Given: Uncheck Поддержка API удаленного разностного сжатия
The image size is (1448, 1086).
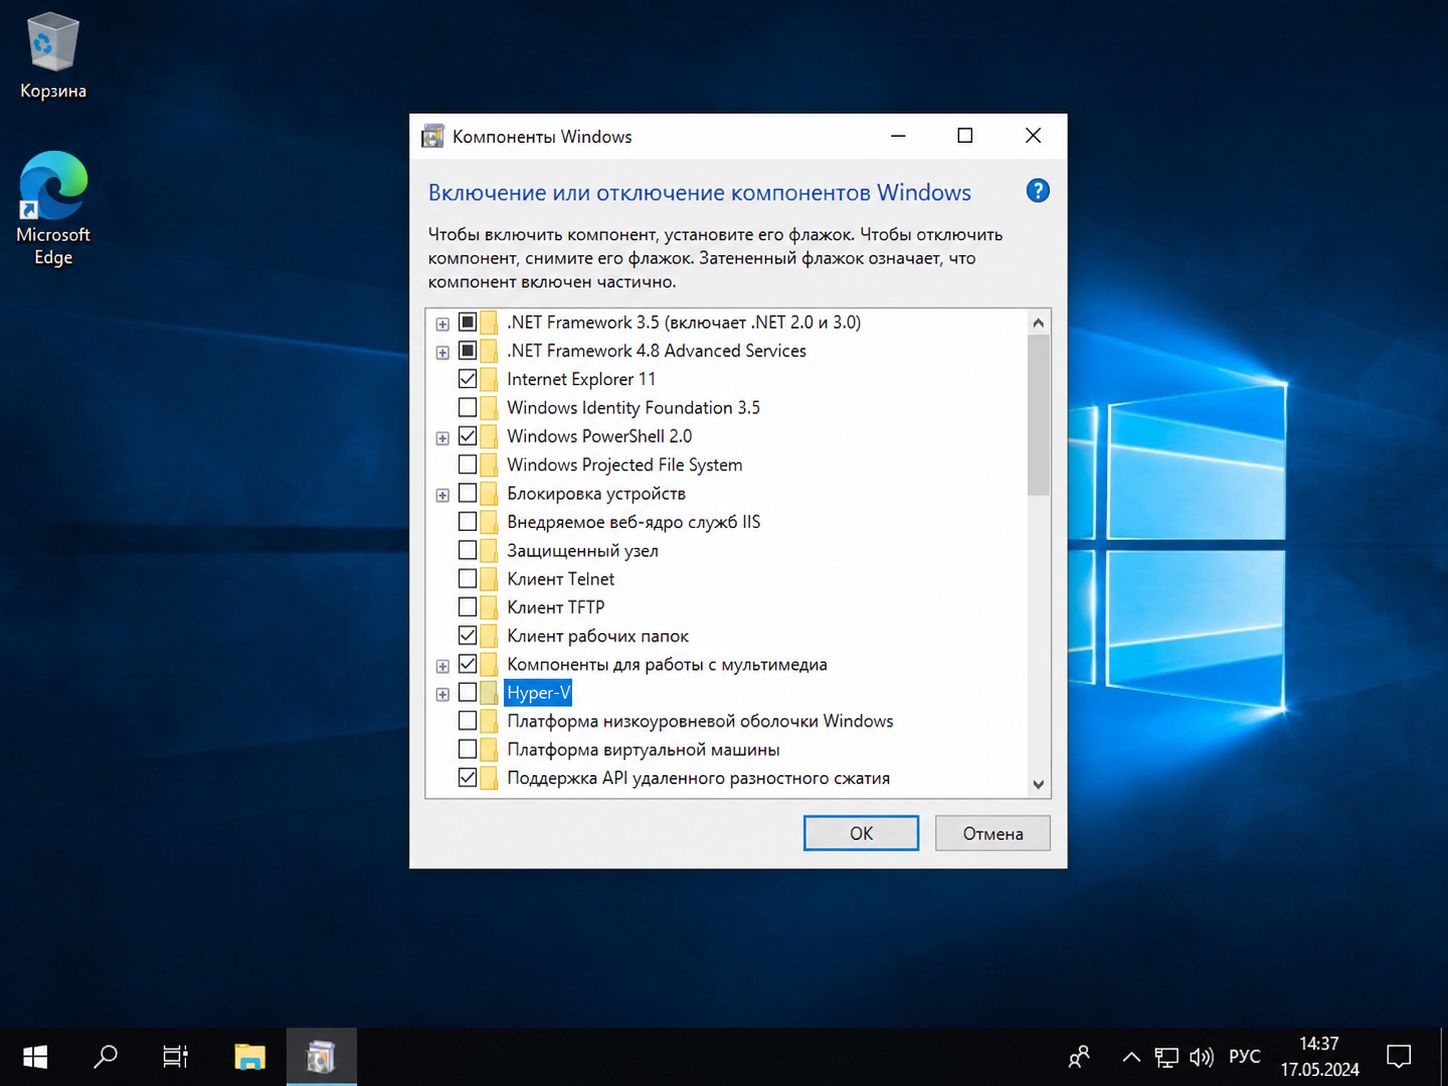Looking at the screenshot, I should [x=467, y=778].
